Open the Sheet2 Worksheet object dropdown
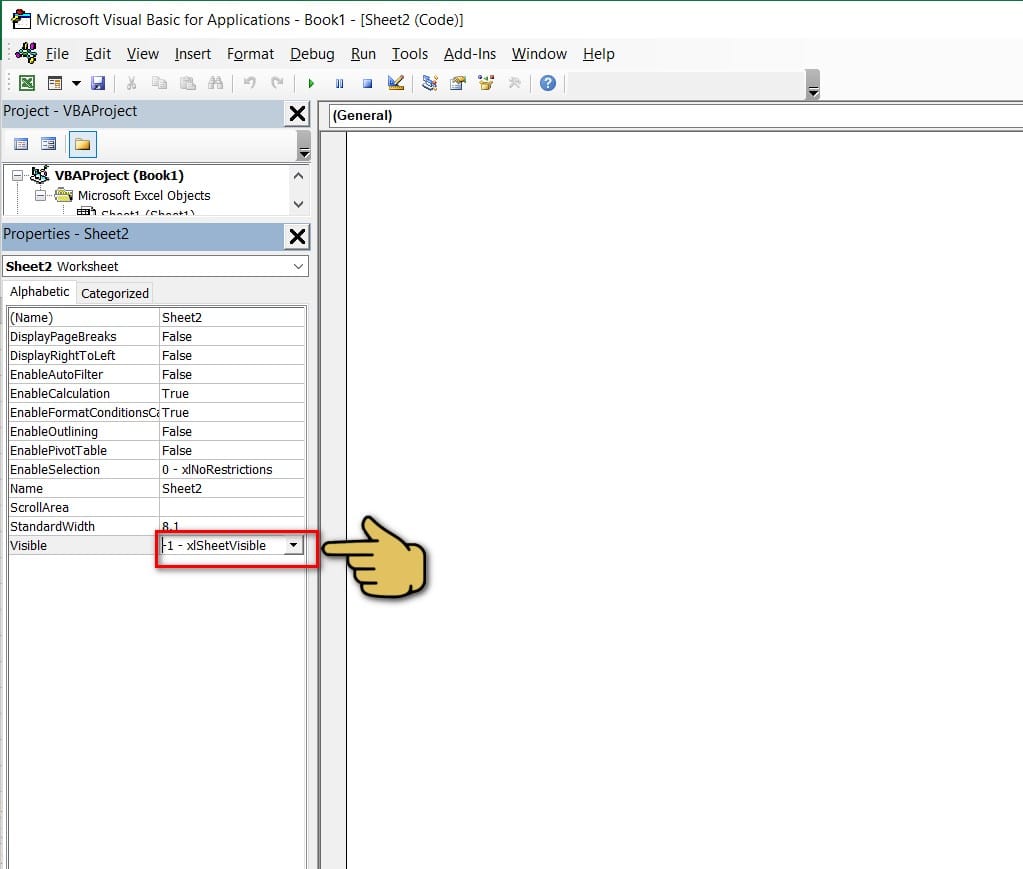 click(298, 267)
